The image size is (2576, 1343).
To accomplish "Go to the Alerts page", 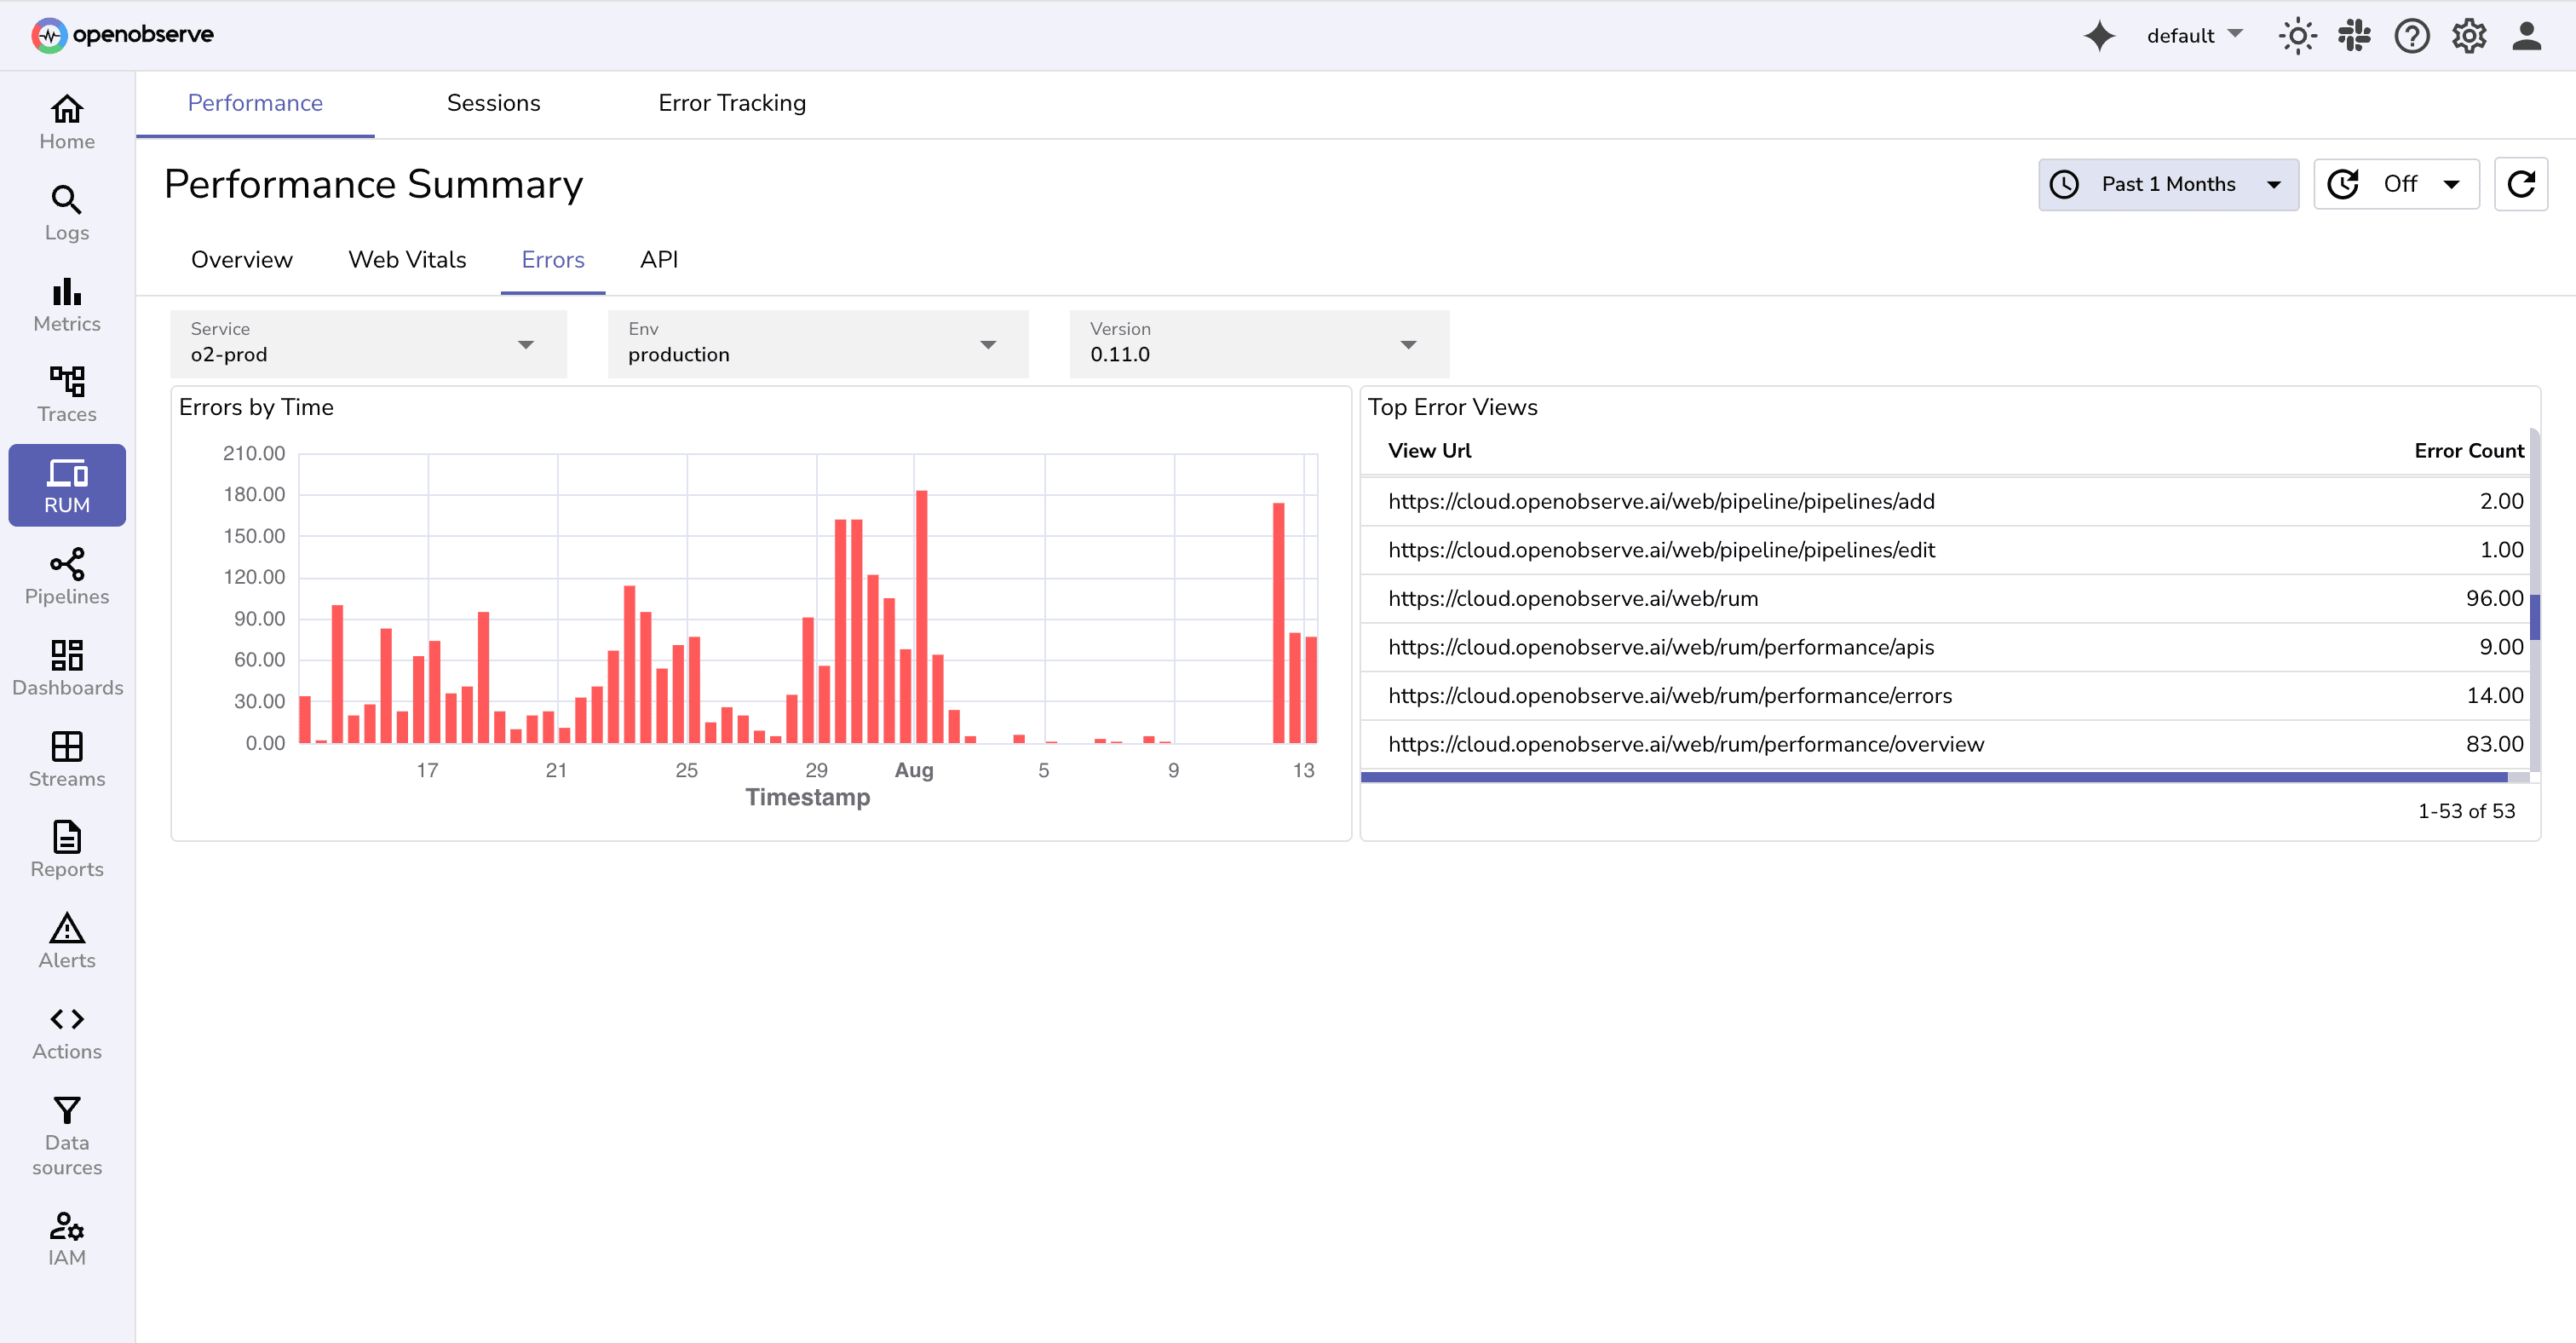I will [66, 940].
